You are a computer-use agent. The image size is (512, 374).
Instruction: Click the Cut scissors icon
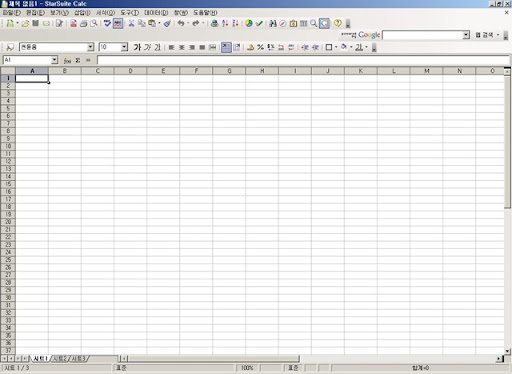pyautogui.click(x=131, y=23)
